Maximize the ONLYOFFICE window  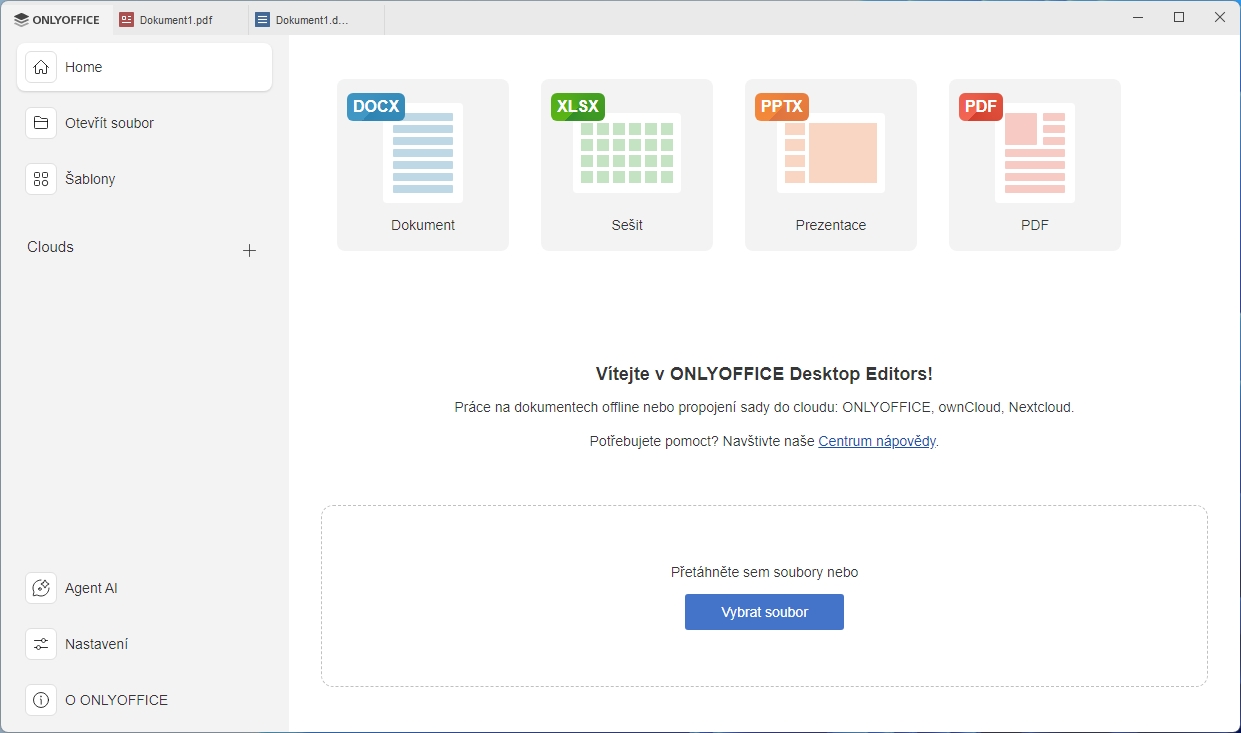click(1179, 17)
